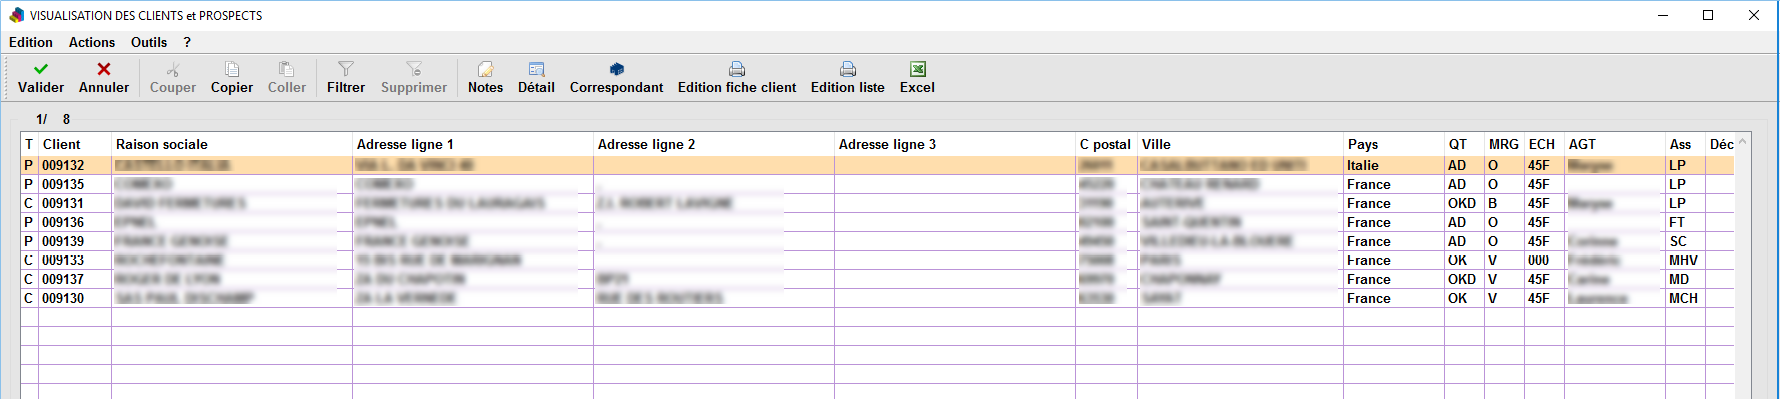Click the Copier toolbar icon

pos(232,69)
